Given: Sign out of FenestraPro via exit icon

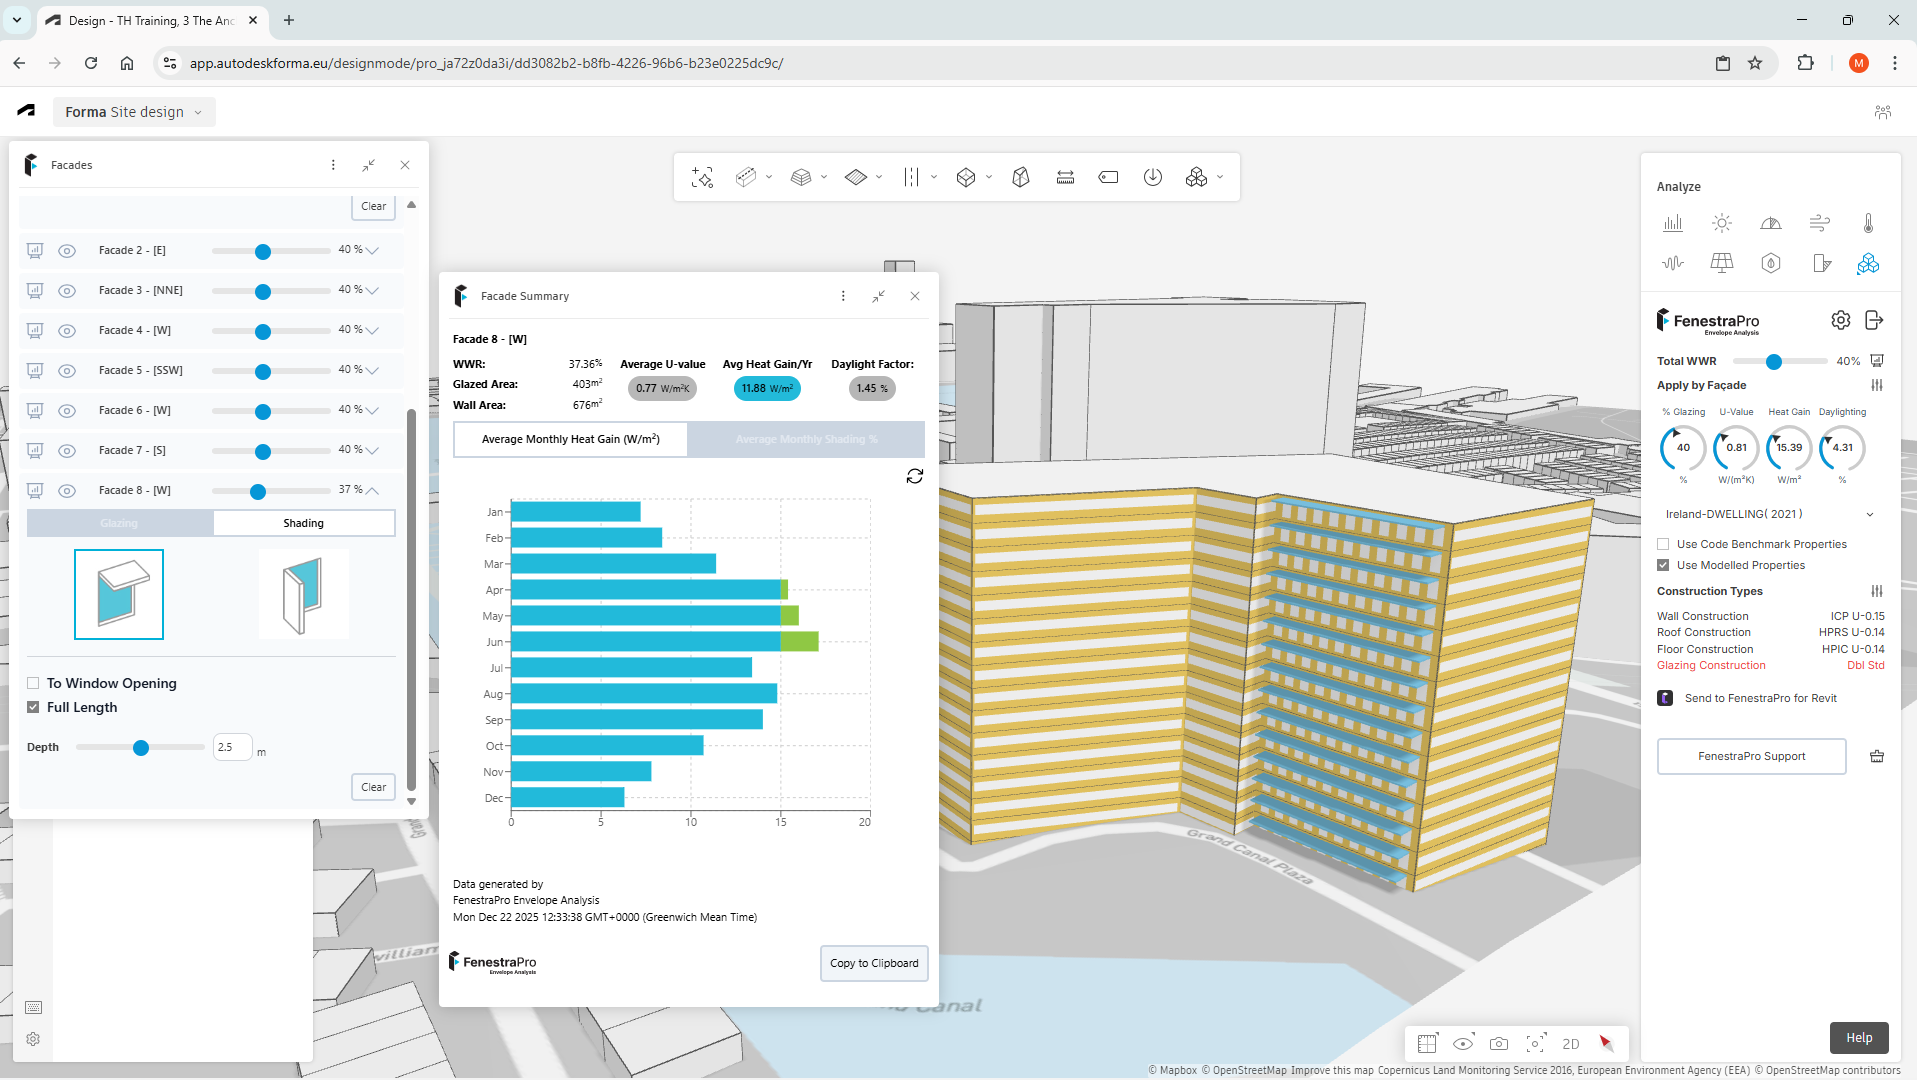Looking at the screenshot, I should pyautogui.click(x=1875, y=320).
